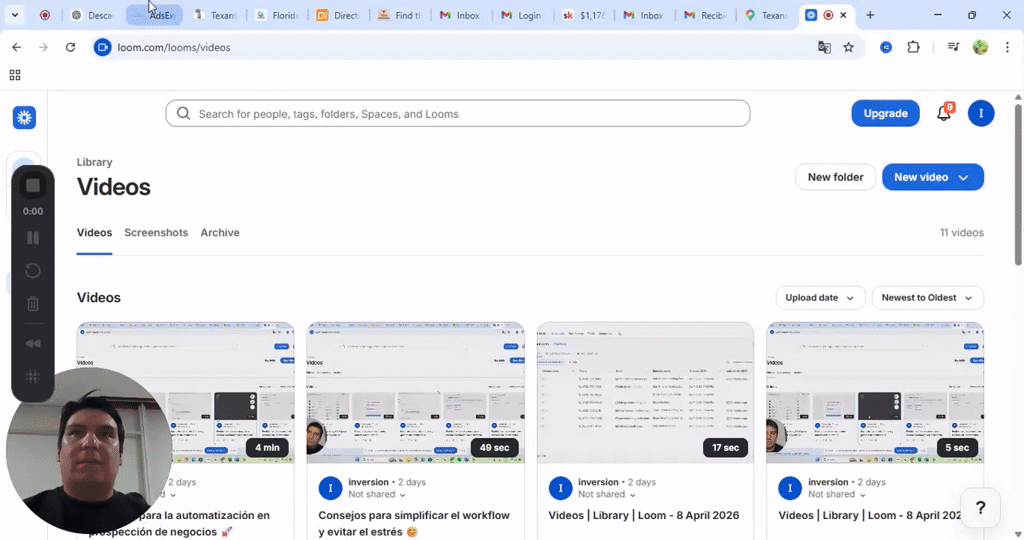
Task: Open the Chrome profile avatar
Action: pos(980,47)
